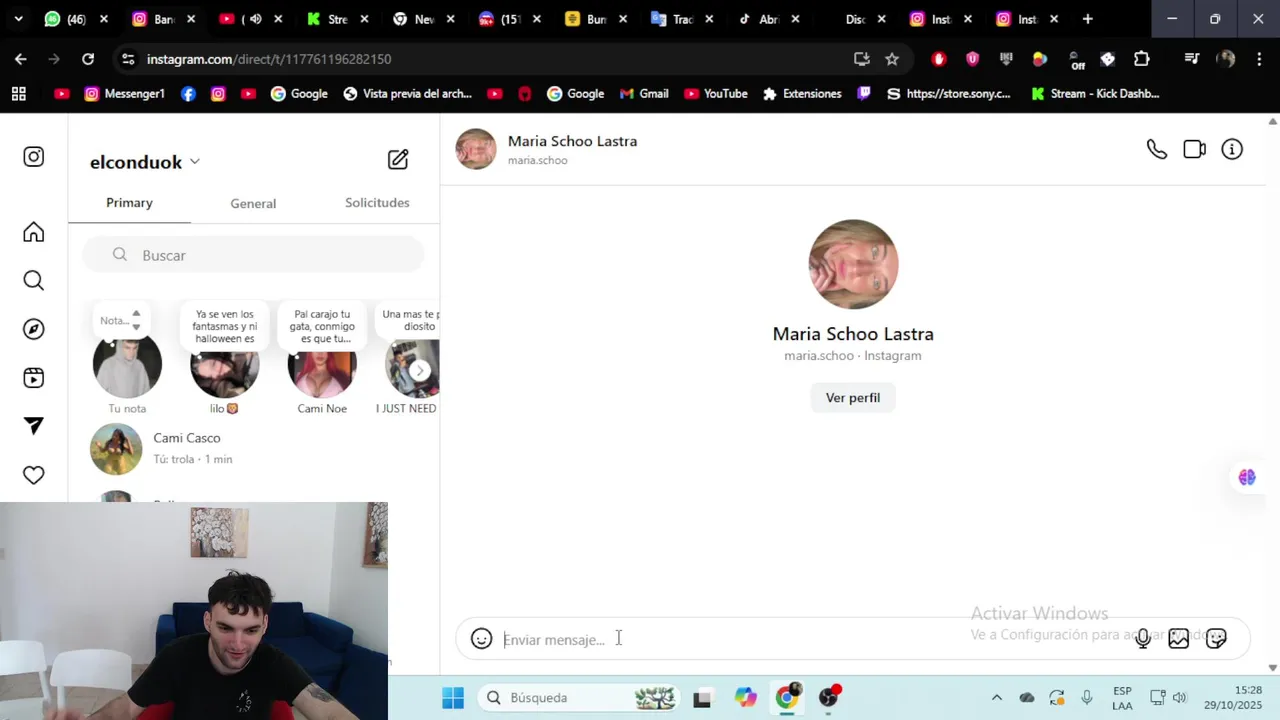Open Chrome from the taskbar
The width and height of the screenshot is (1280, 720).
tap(788, 697)
